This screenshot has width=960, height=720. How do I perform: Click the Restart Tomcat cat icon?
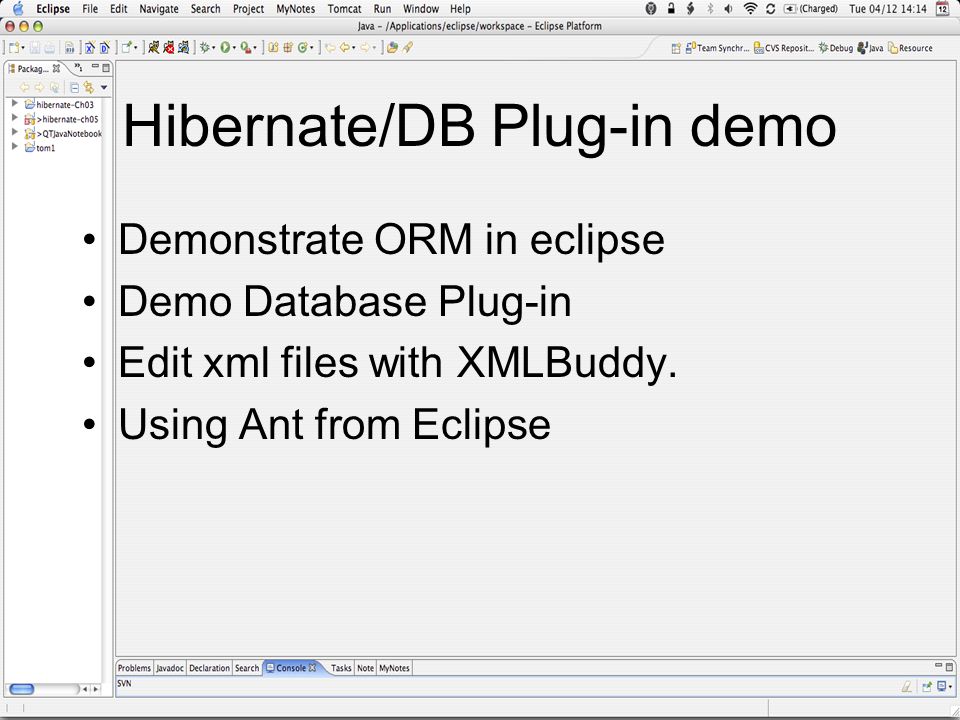point(184,47)
